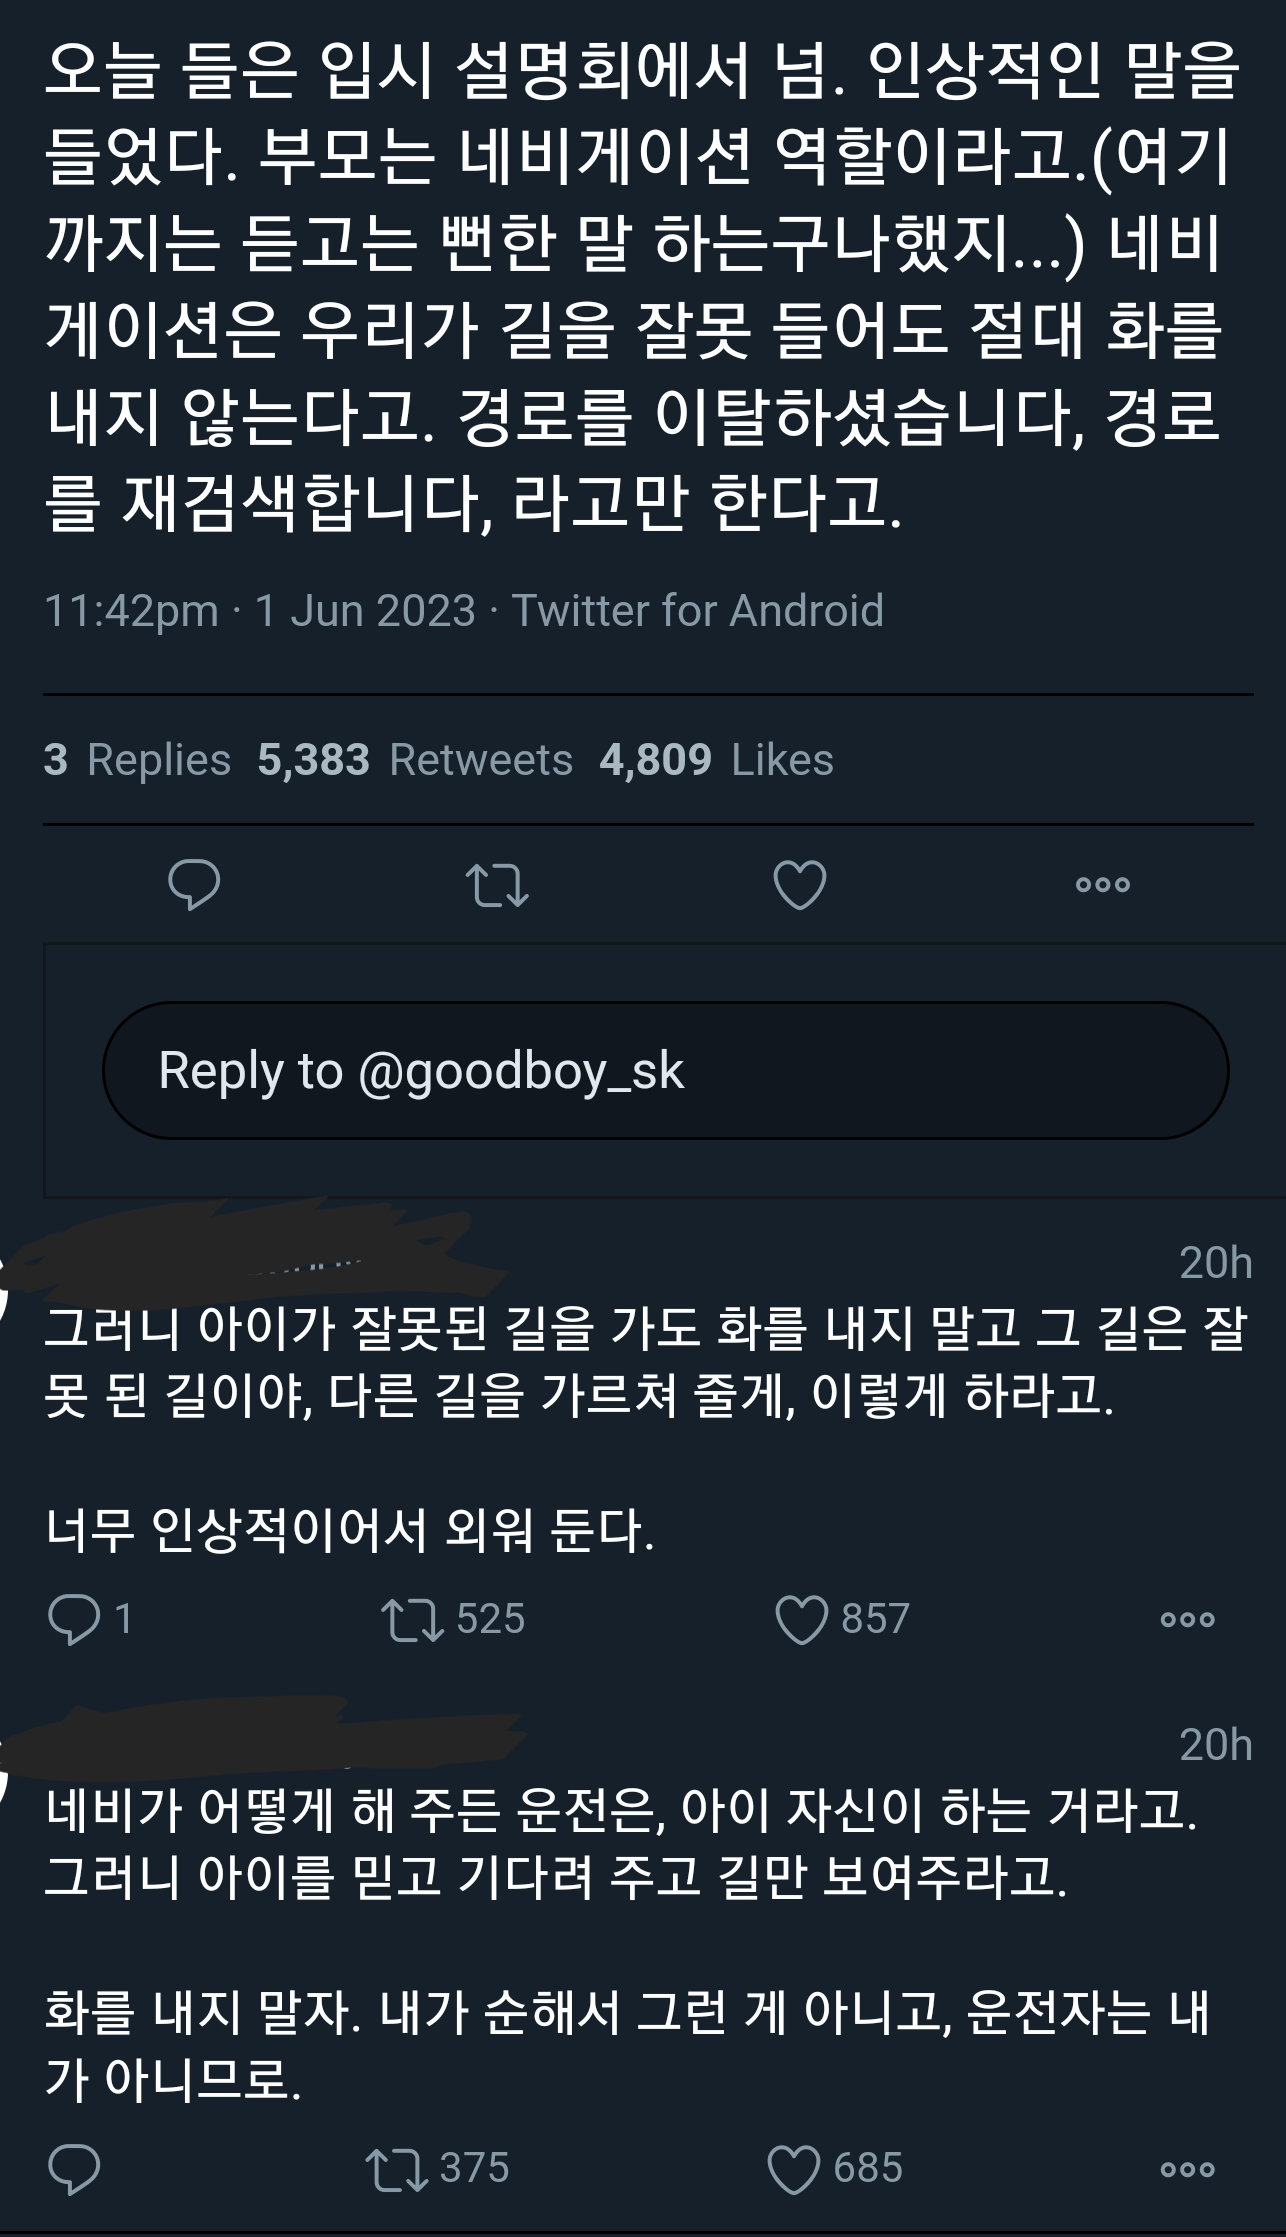Open the second reply's 20h timestamp
The image size is (1286, 2237).
[1215, 1745]
